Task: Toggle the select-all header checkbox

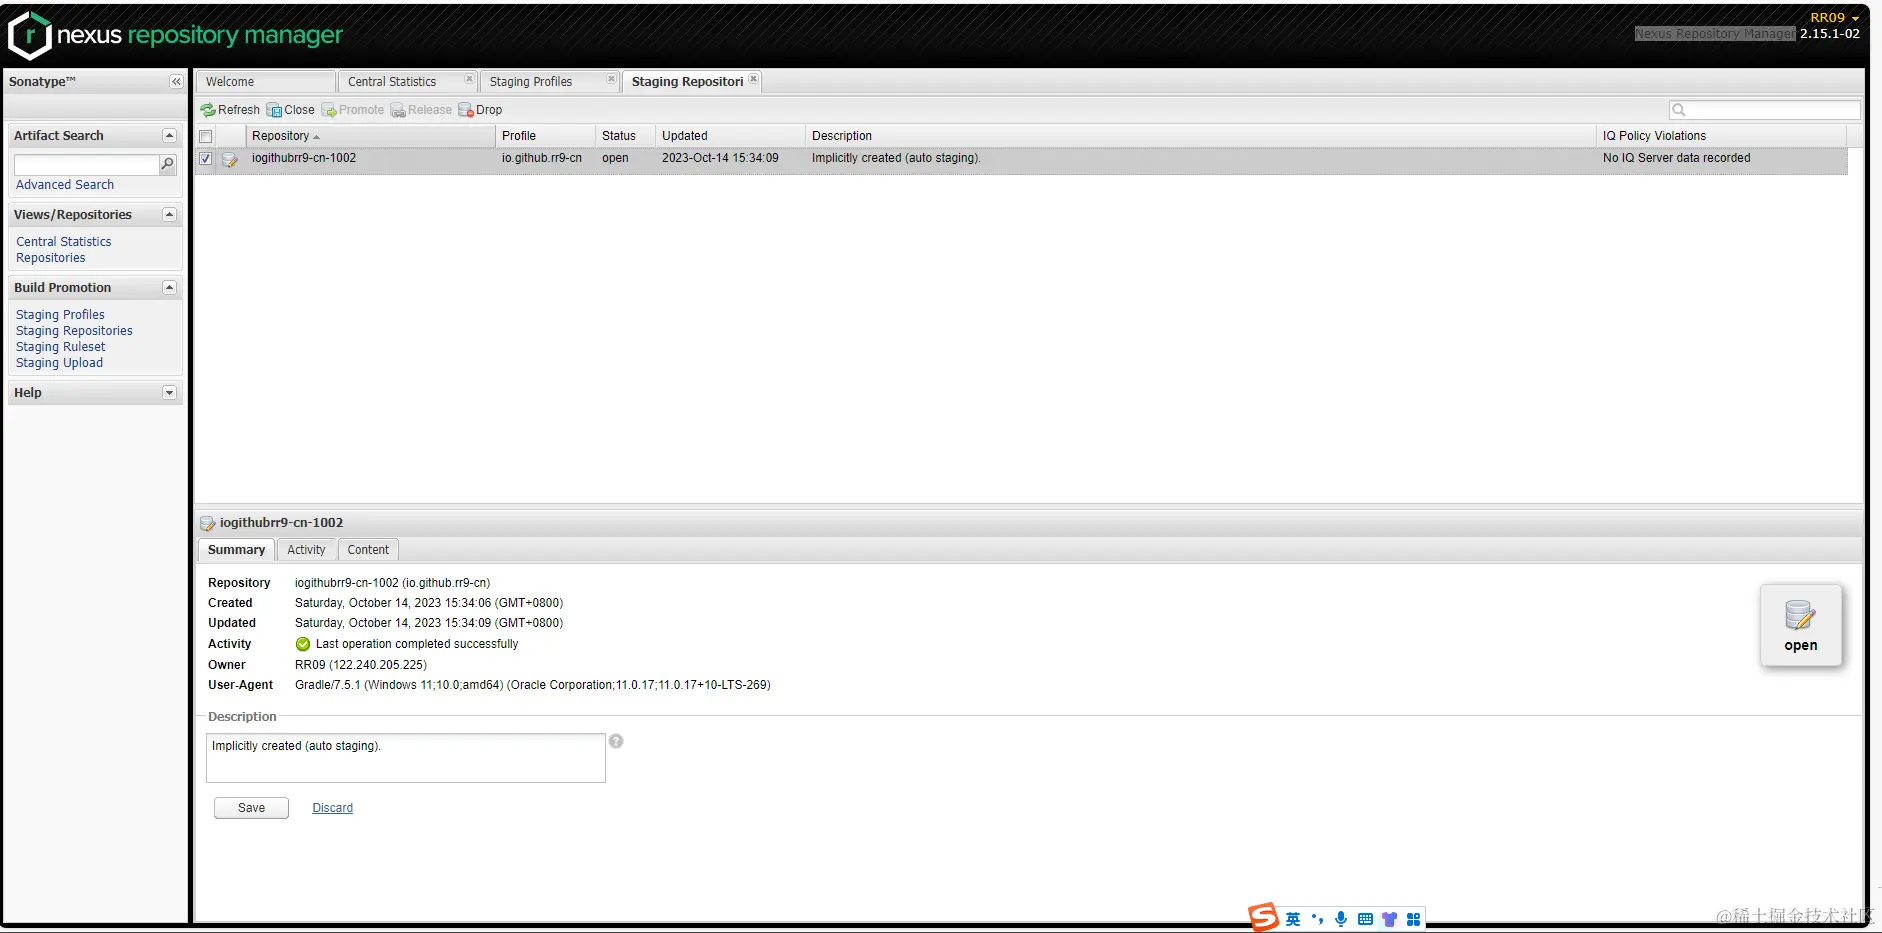Action: [x=206, y=136]
